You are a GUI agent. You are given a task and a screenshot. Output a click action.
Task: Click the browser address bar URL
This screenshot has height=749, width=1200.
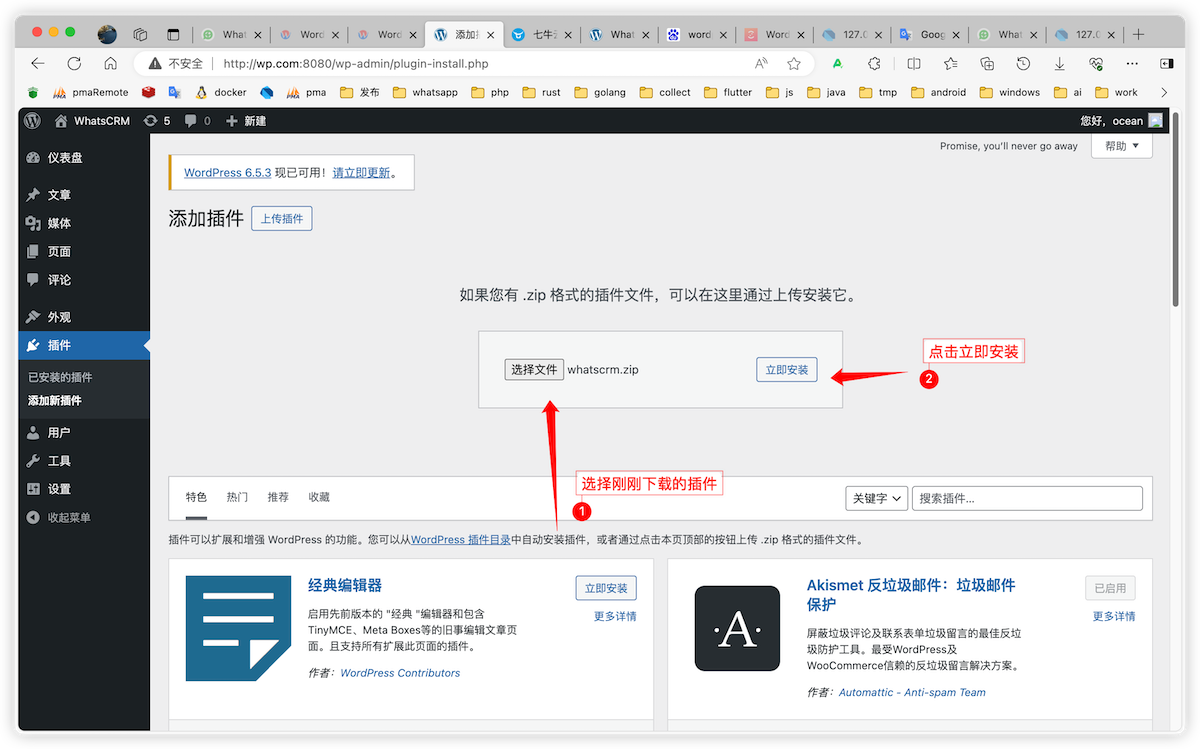356,63
